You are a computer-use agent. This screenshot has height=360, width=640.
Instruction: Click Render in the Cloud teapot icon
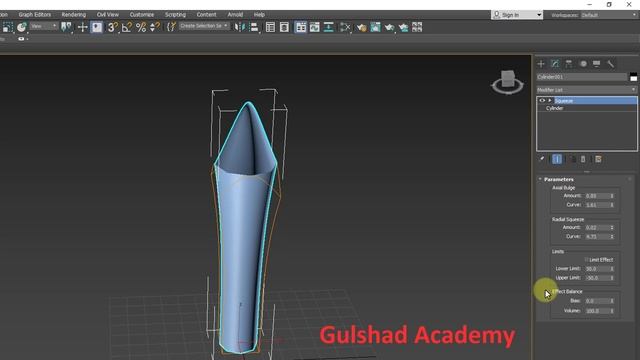[x=403, y=27]
